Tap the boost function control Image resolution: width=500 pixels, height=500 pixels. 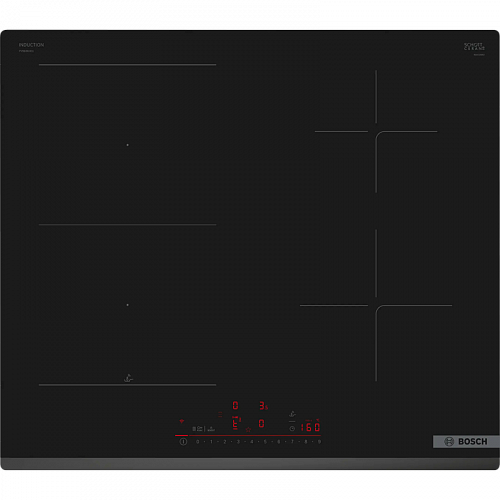[211, 429]
